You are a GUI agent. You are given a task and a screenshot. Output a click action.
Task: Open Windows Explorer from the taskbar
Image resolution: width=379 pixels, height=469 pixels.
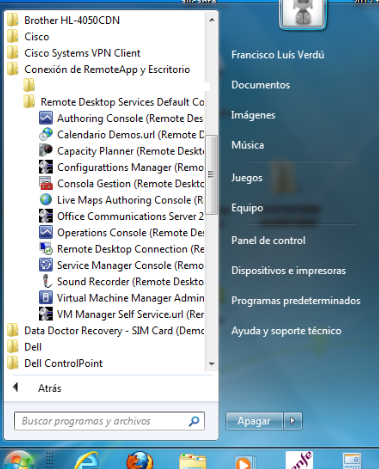tap(192, 461)
